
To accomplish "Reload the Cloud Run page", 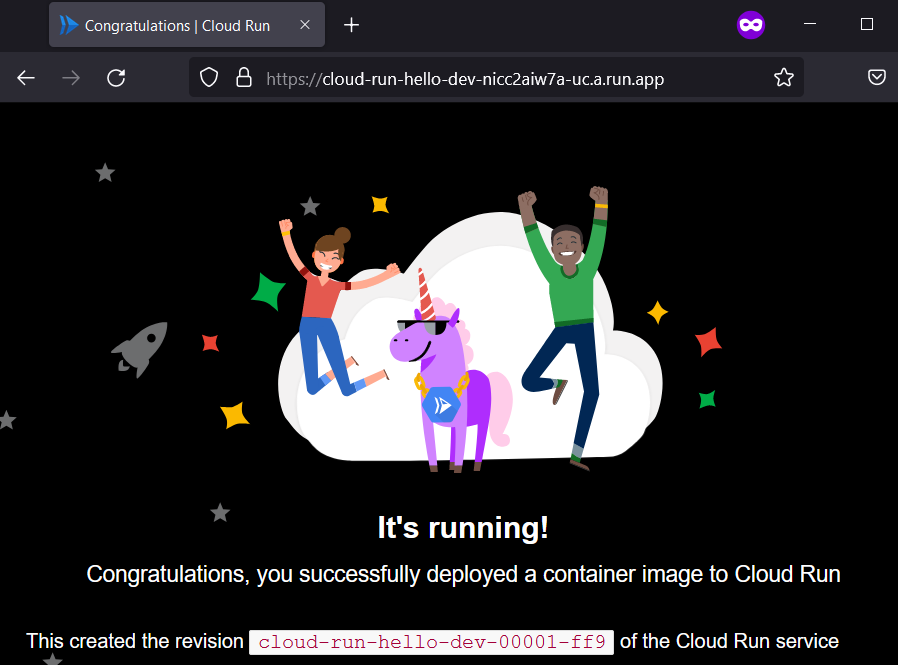I will 116,78.
